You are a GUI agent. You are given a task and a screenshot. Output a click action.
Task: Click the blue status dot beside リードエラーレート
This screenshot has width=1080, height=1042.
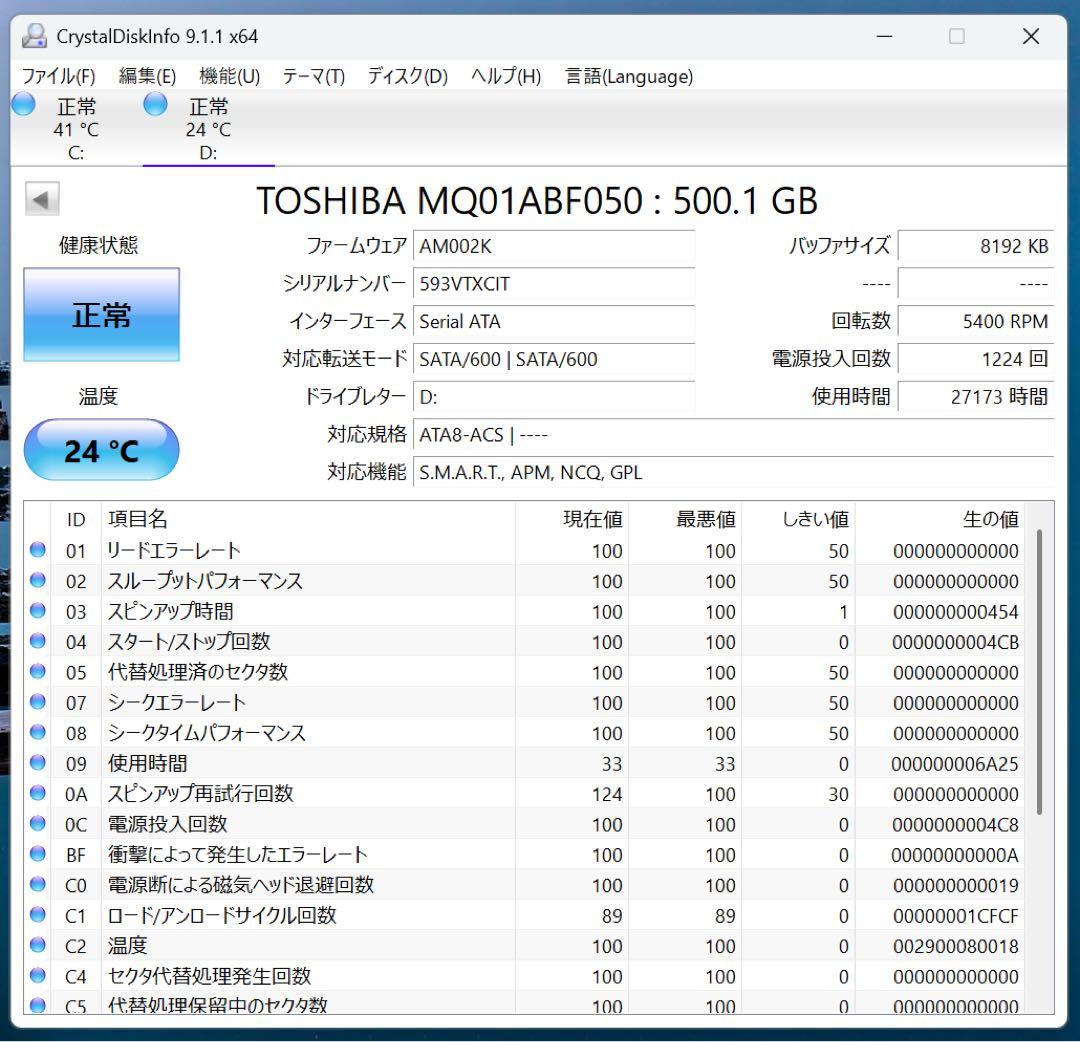coord(37,550)
